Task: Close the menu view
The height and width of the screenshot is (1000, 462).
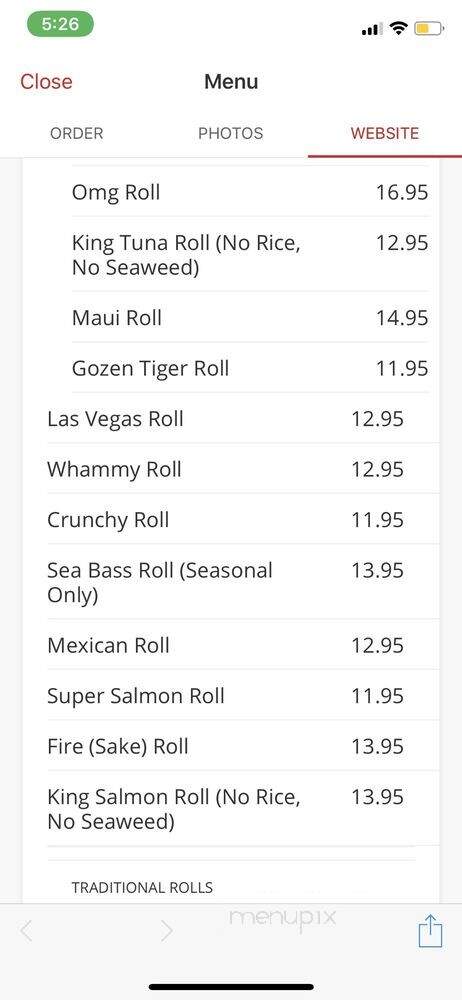Action: (x=46, y=82)
